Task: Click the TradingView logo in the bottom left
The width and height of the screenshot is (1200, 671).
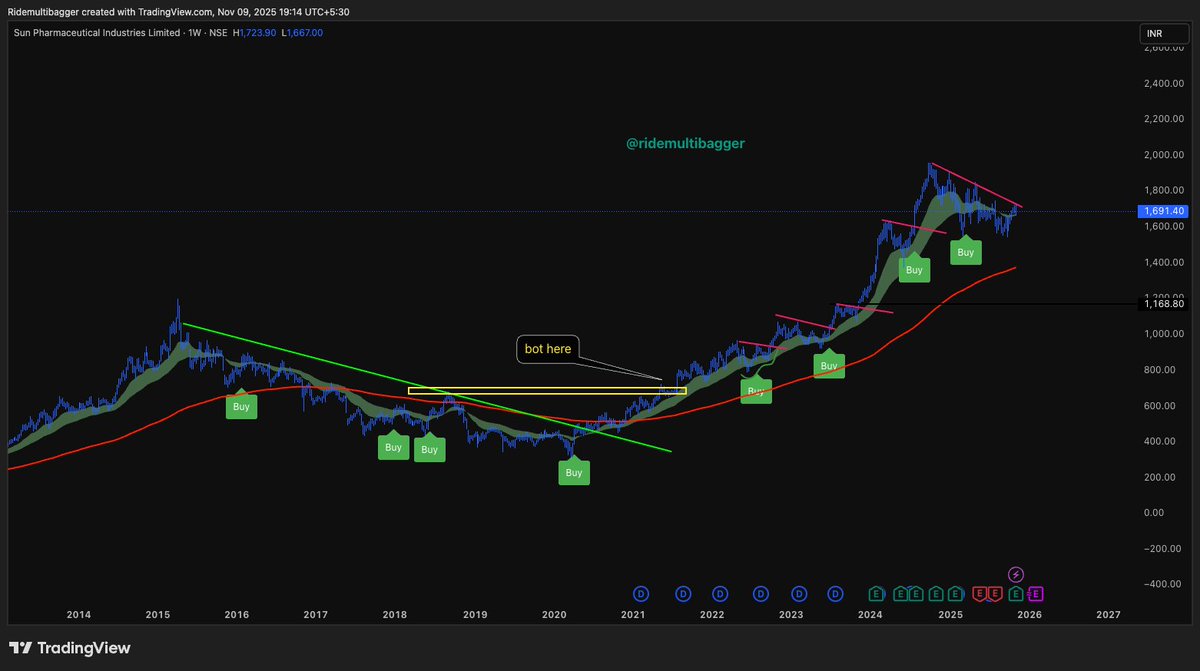Action: 68,648
